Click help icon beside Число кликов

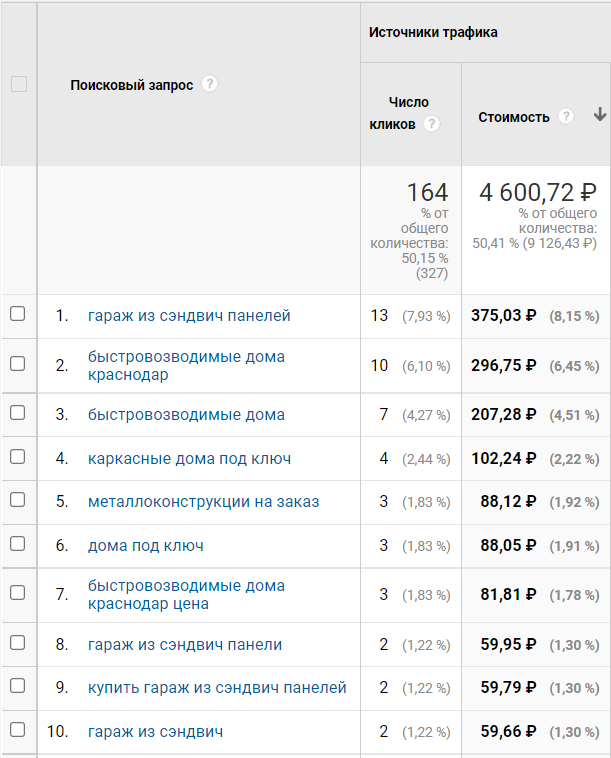click(432, 124)
